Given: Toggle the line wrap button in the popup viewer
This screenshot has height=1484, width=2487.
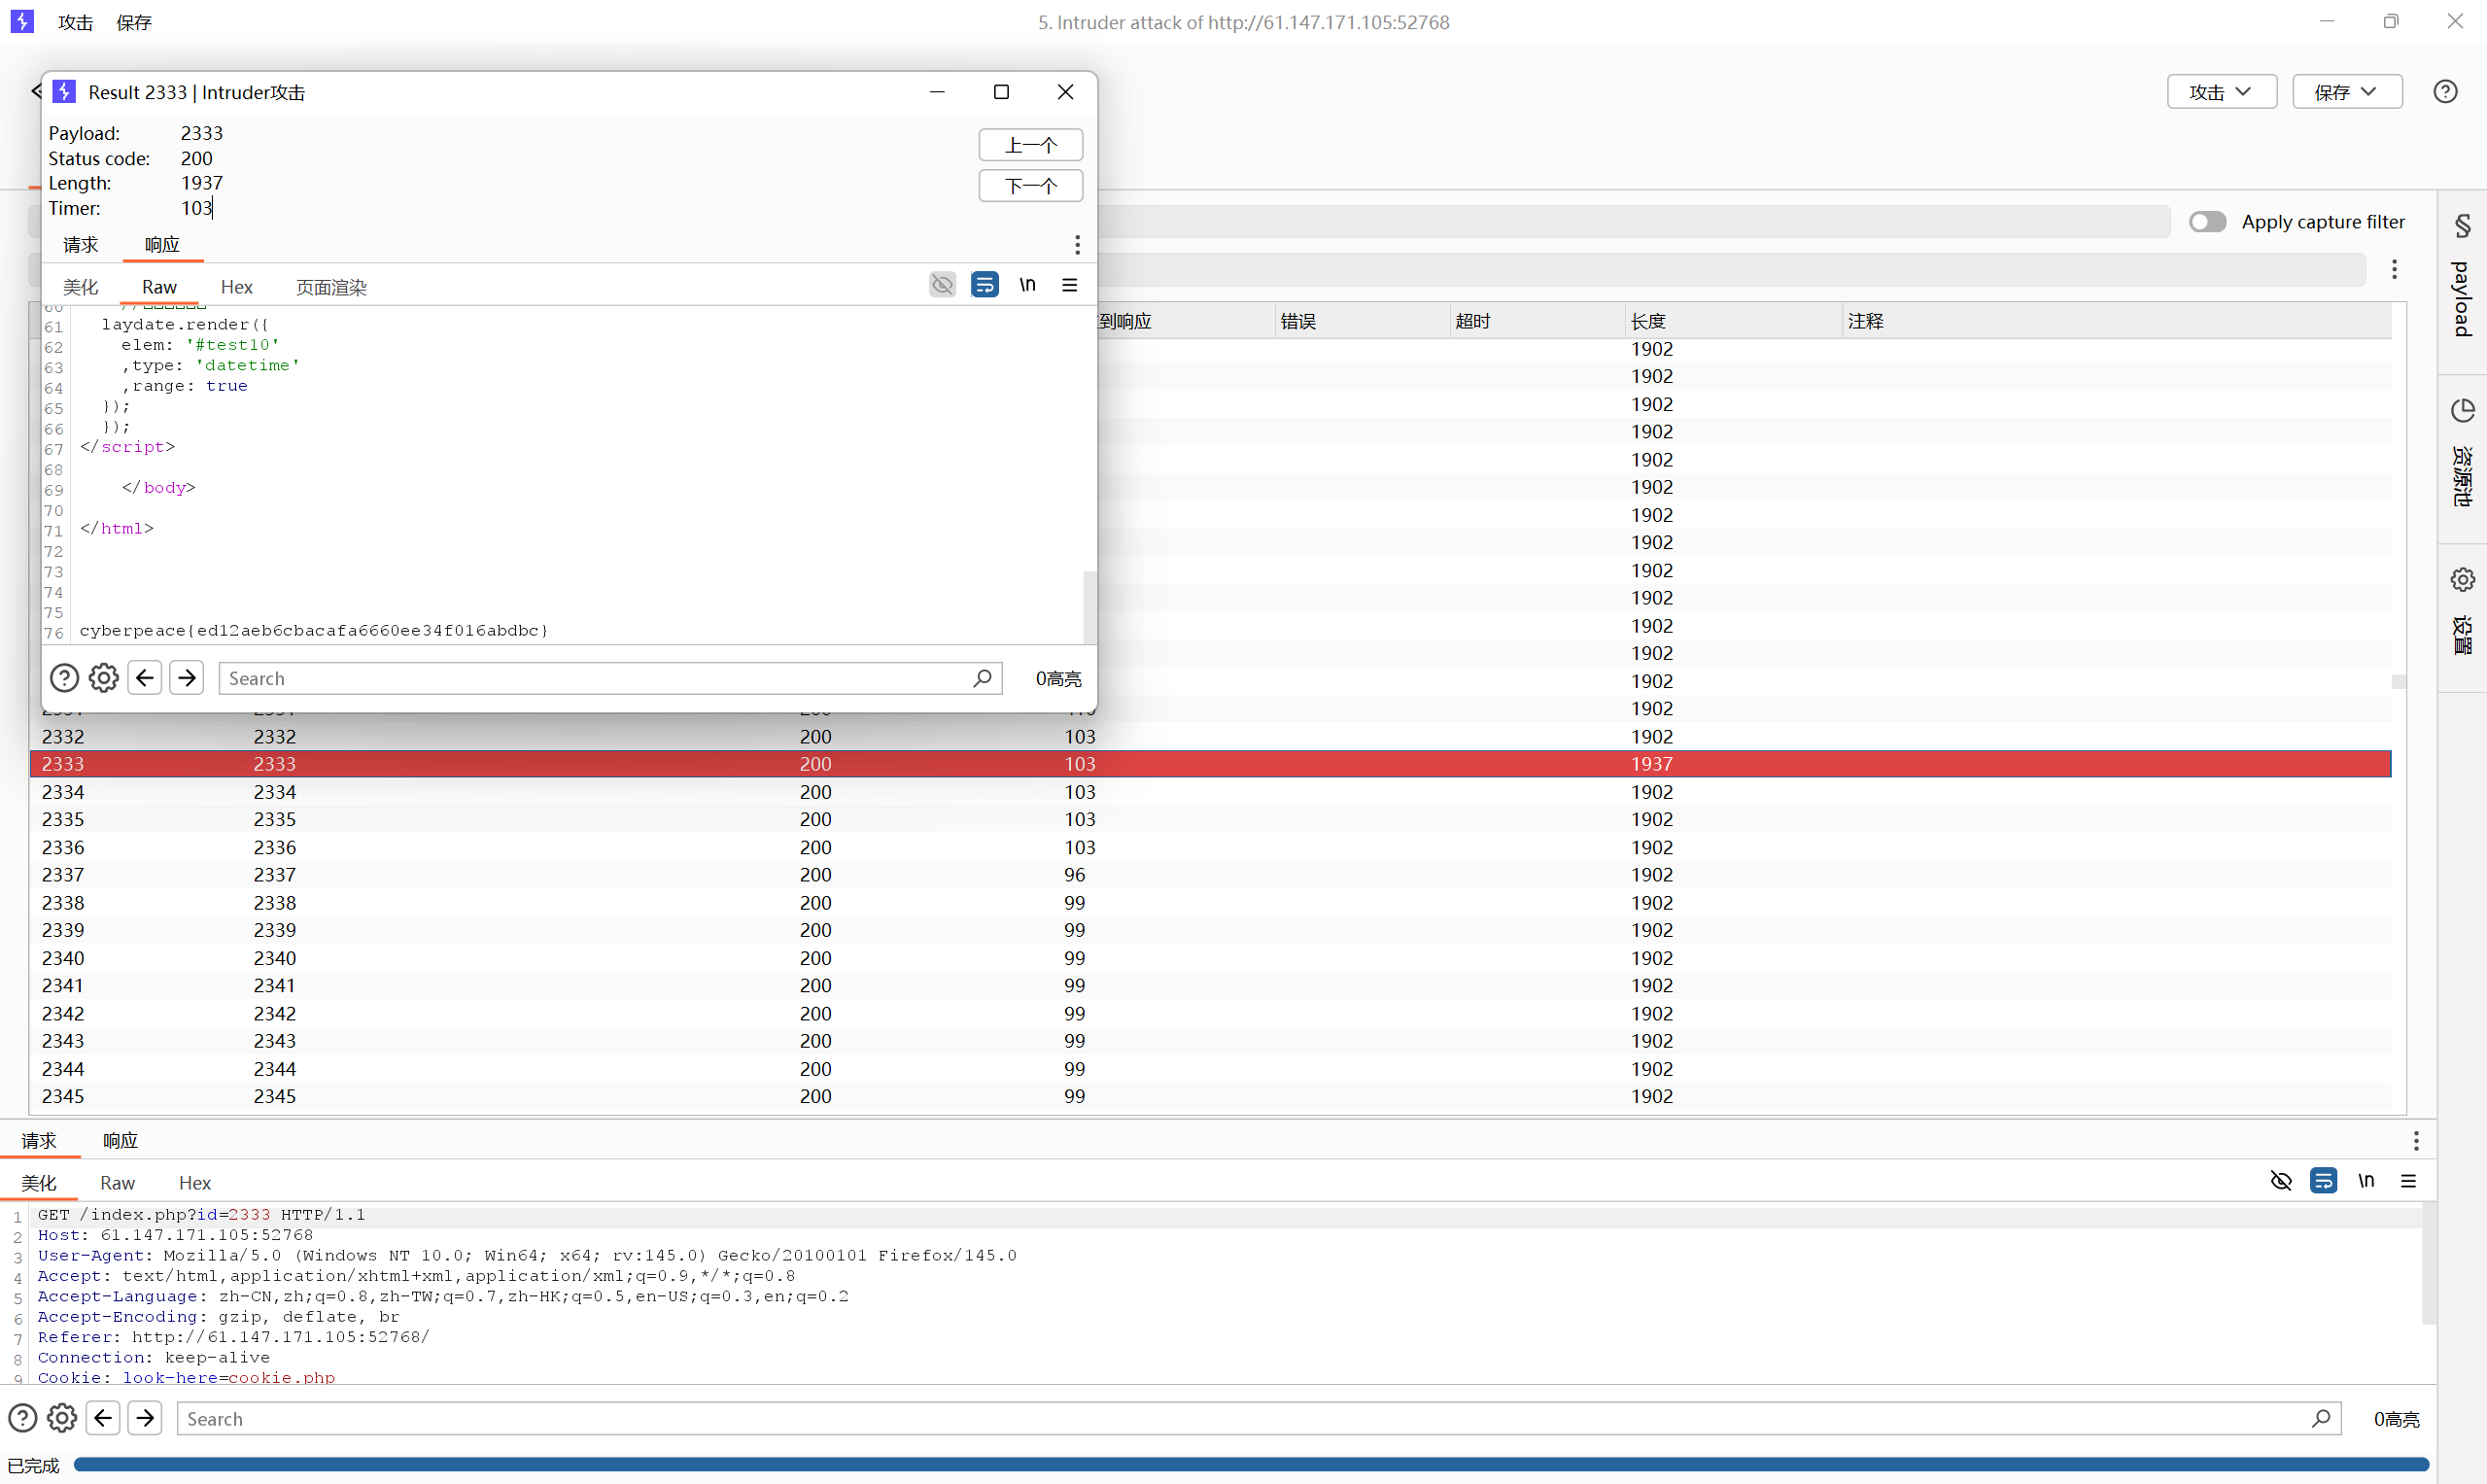Looking at the screenshot, I should pos(984,285).
